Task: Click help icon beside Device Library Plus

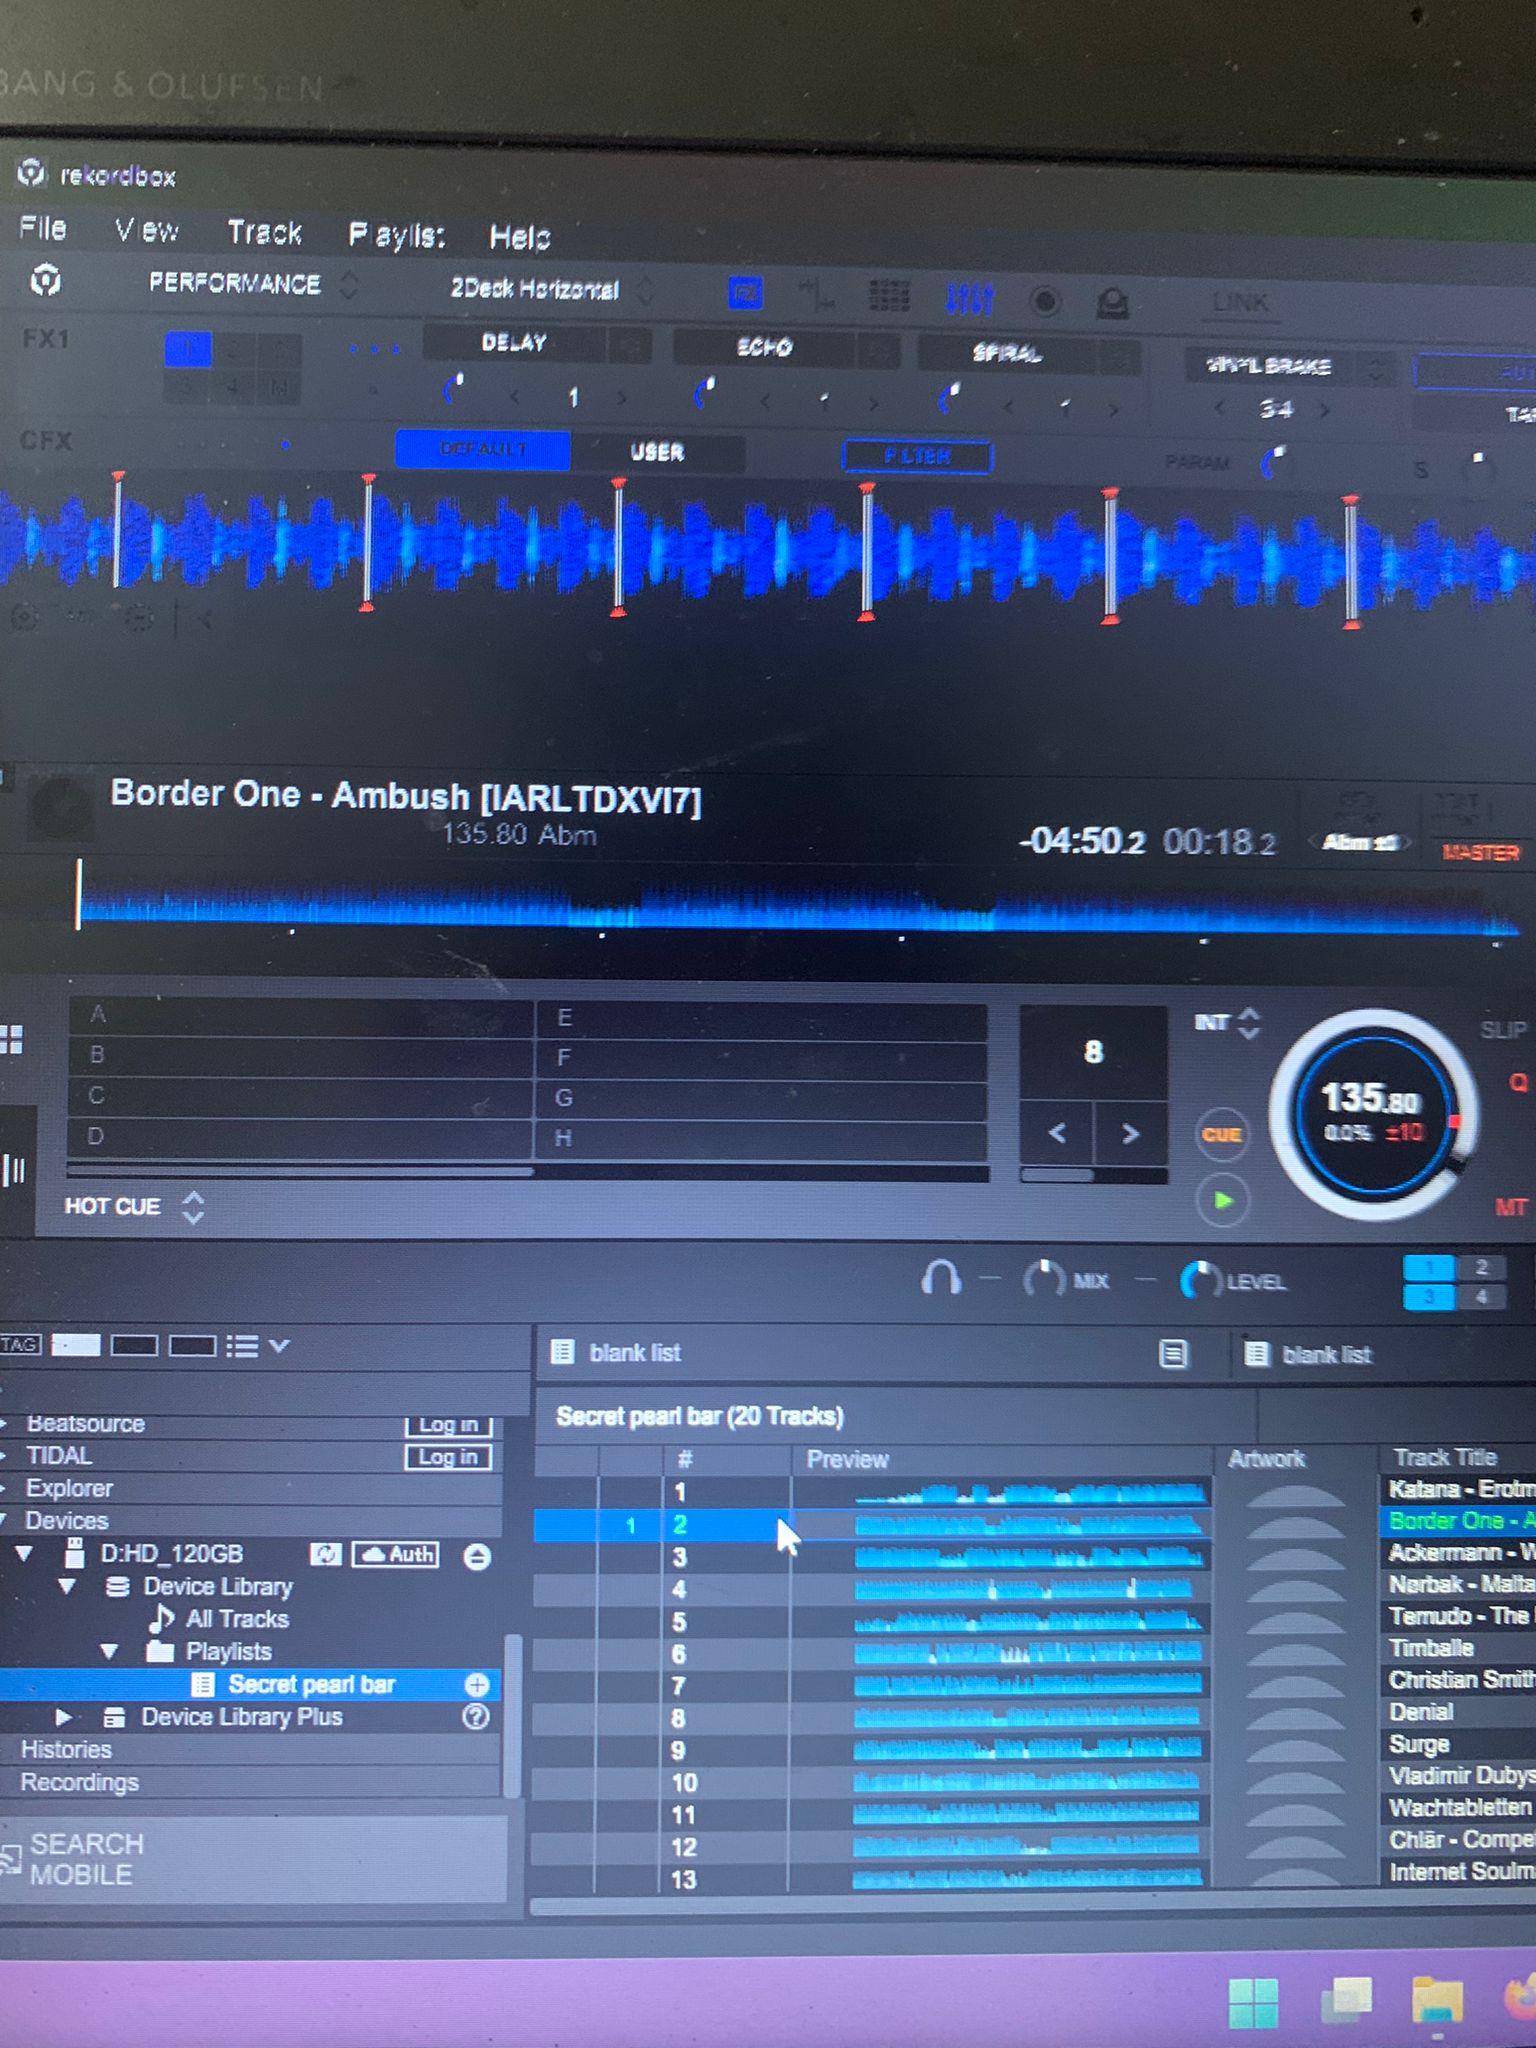Action: pyautogui.click(x=477, y=1717)
